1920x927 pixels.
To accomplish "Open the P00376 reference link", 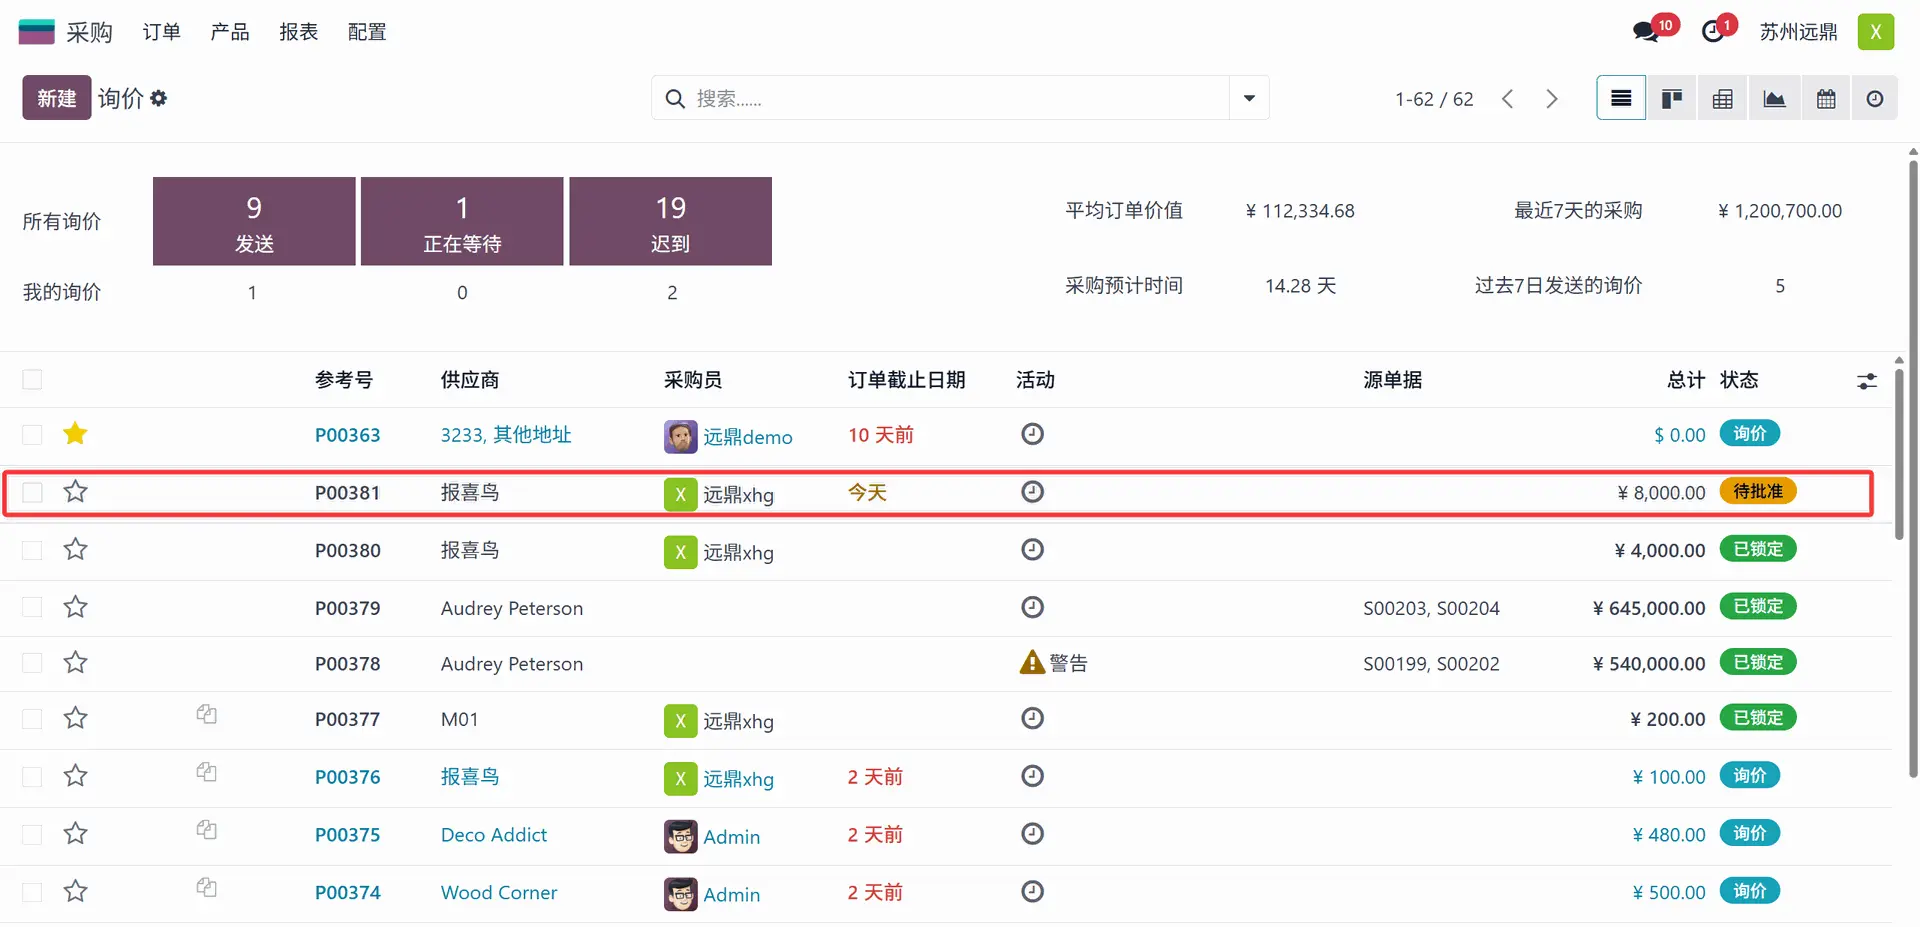I will click(347, 777).
